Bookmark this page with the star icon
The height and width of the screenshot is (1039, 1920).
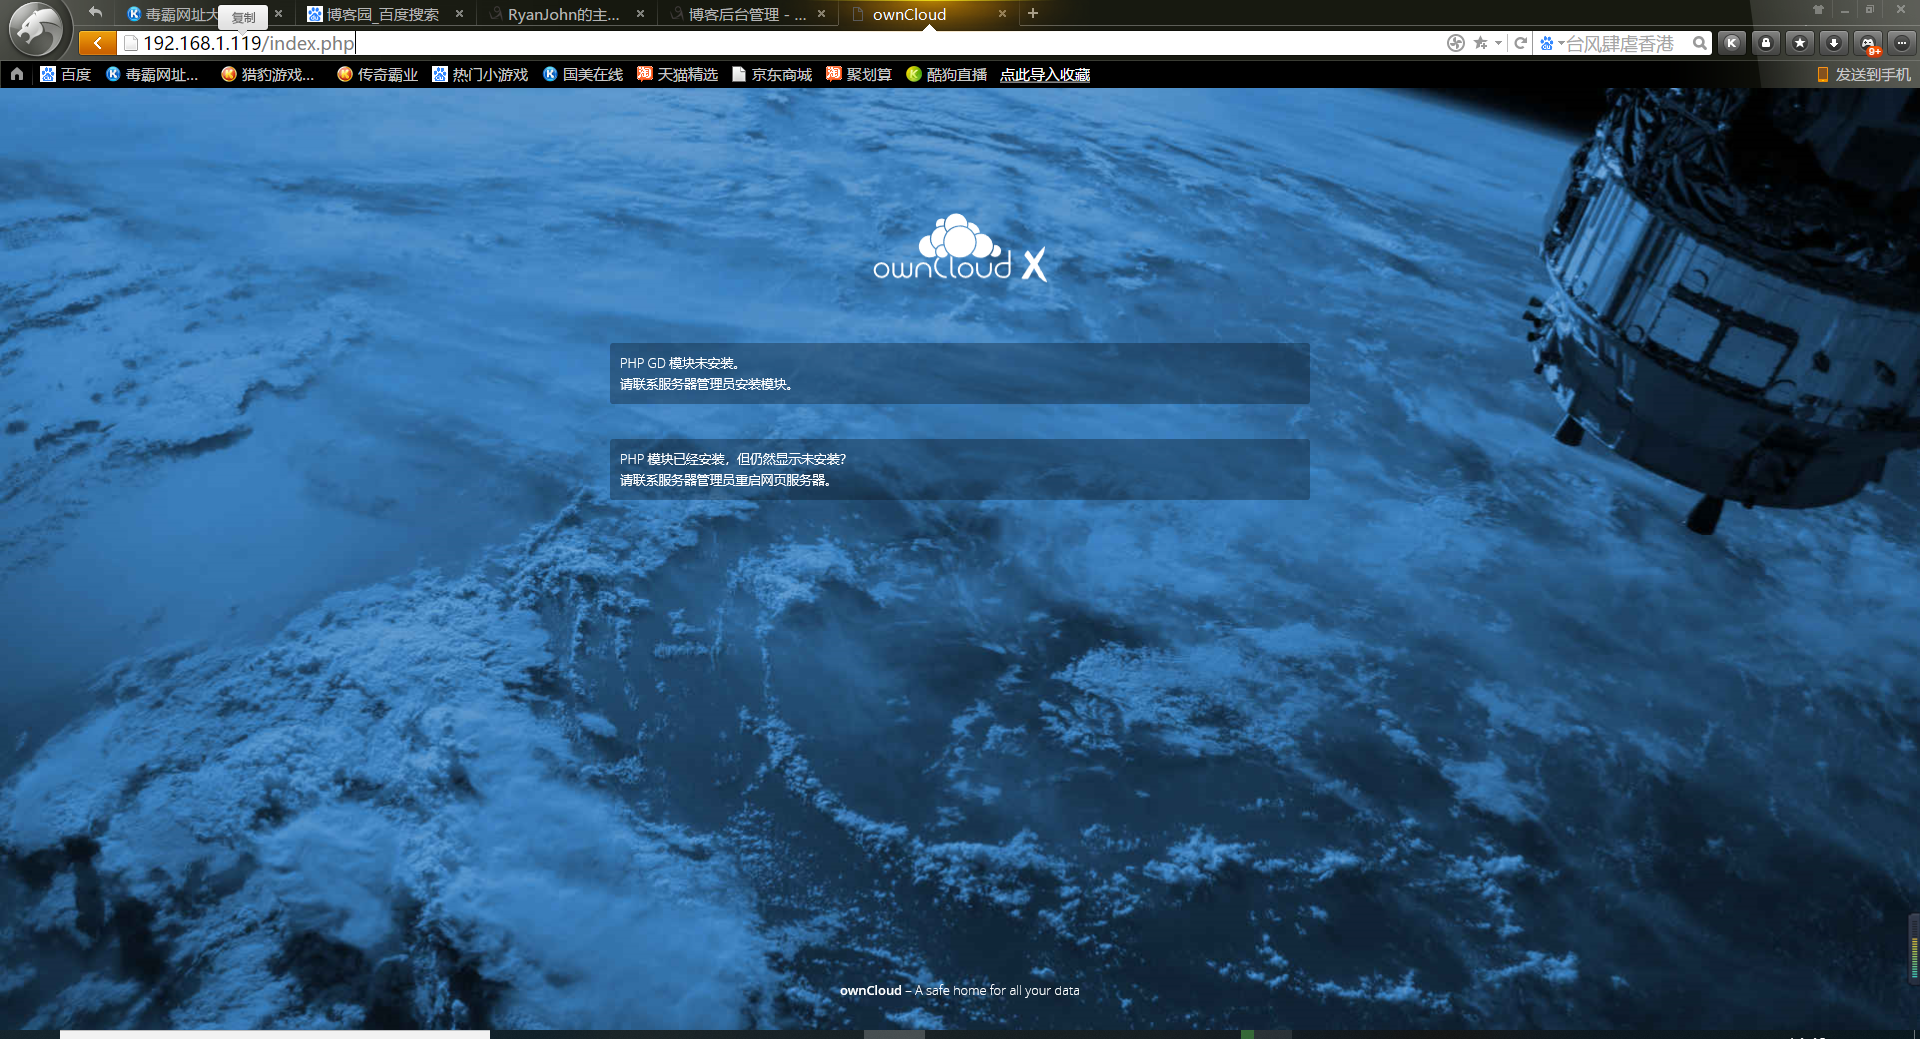[1481, 43]
